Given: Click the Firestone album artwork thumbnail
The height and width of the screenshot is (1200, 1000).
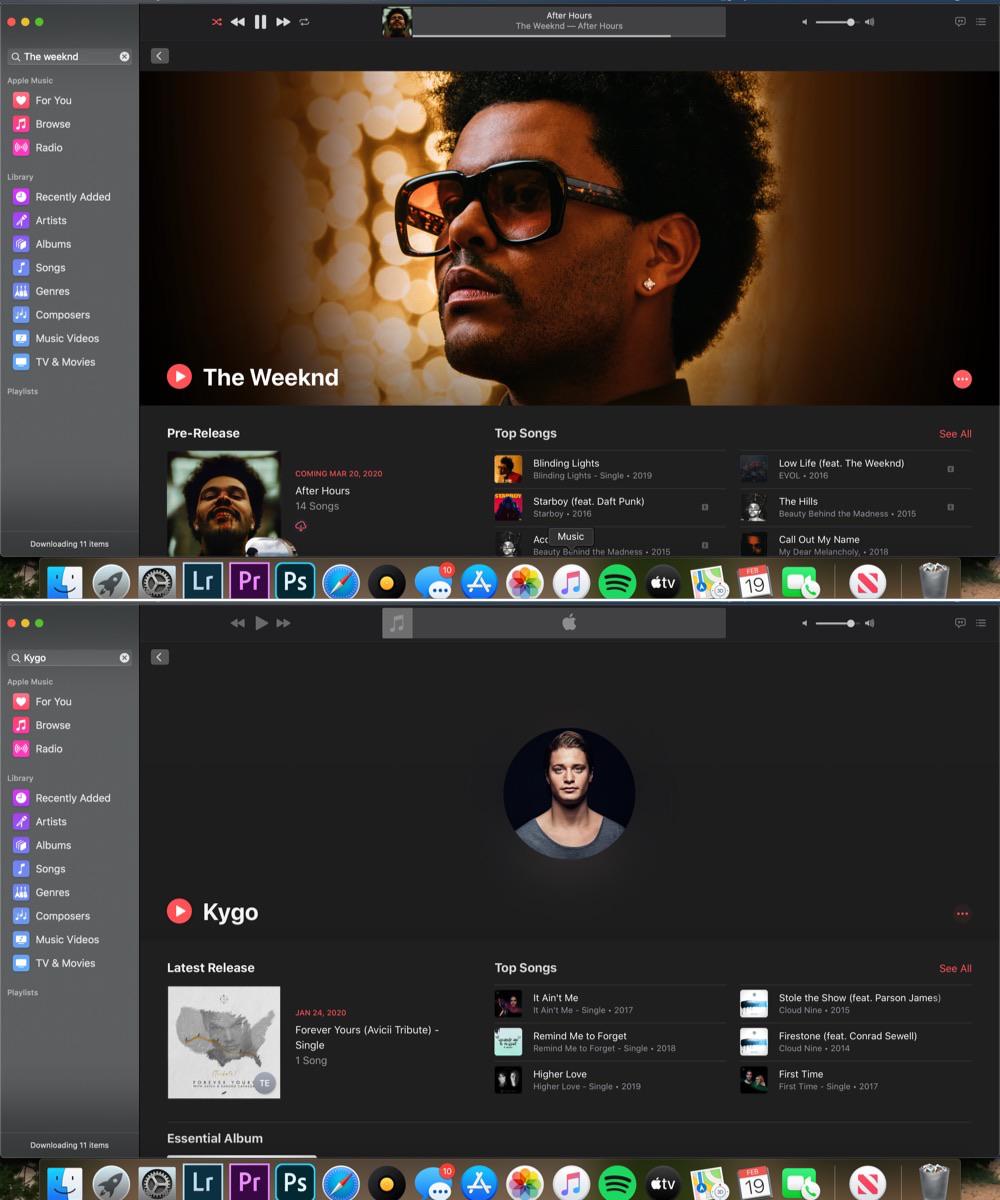Looking at the screenshot, I should (753, 1042).
